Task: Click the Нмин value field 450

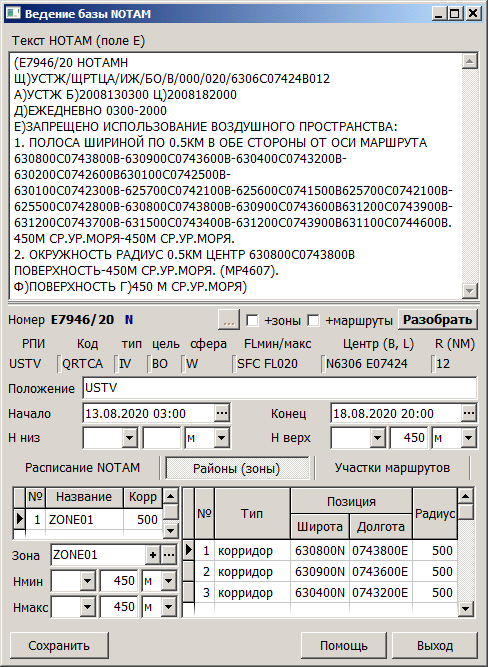Action: click(x=119, y=581)
